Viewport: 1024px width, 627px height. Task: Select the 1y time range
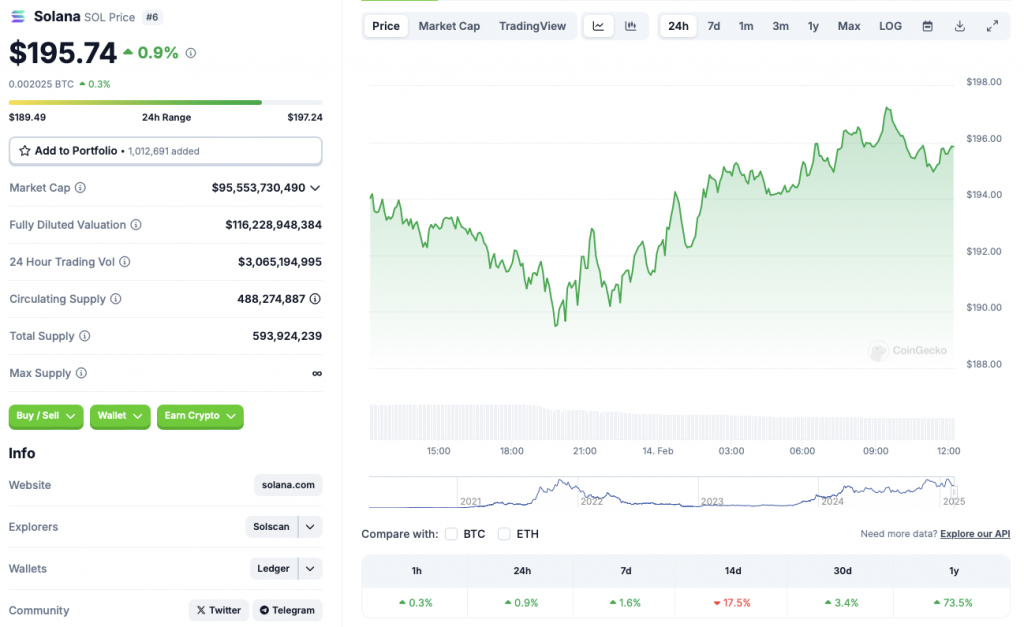pyautogui.click(x=813, y=26)
